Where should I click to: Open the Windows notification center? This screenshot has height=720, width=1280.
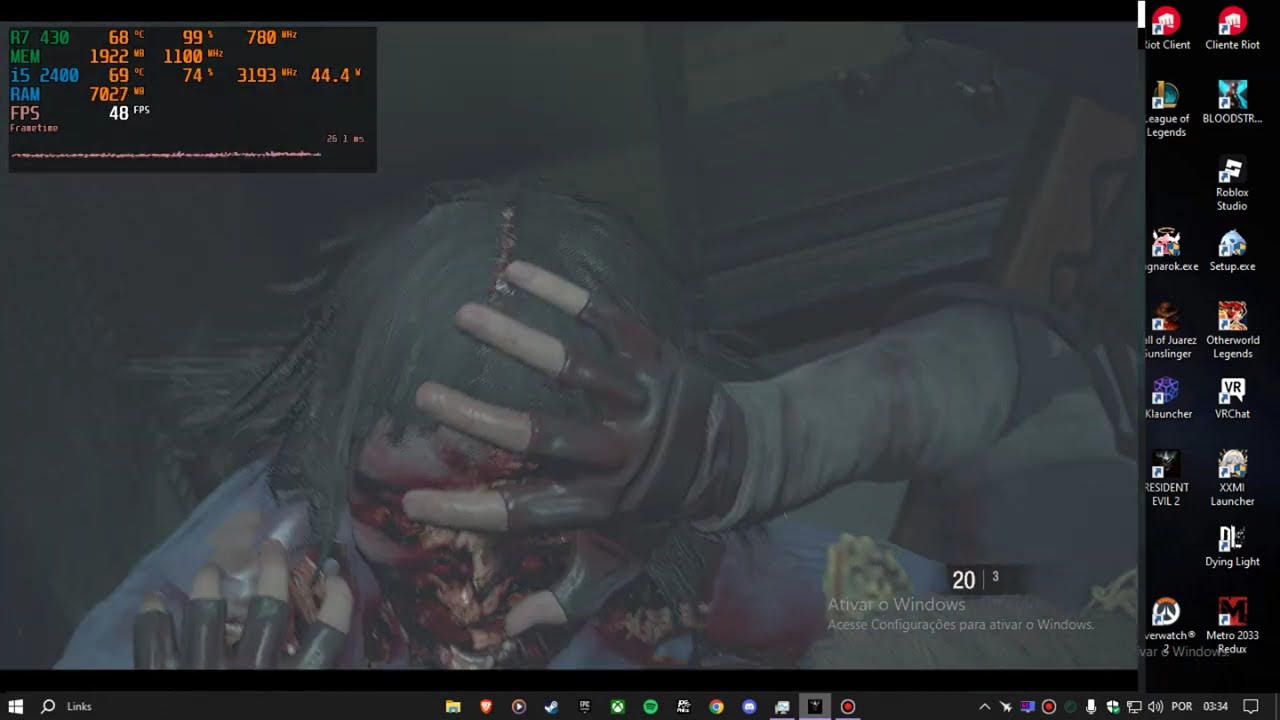tap(1250, 706)
